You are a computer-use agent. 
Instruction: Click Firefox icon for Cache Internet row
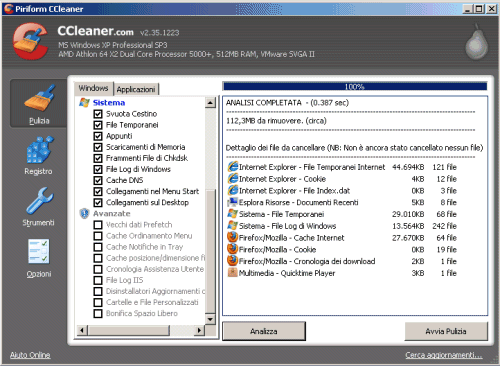233,237
